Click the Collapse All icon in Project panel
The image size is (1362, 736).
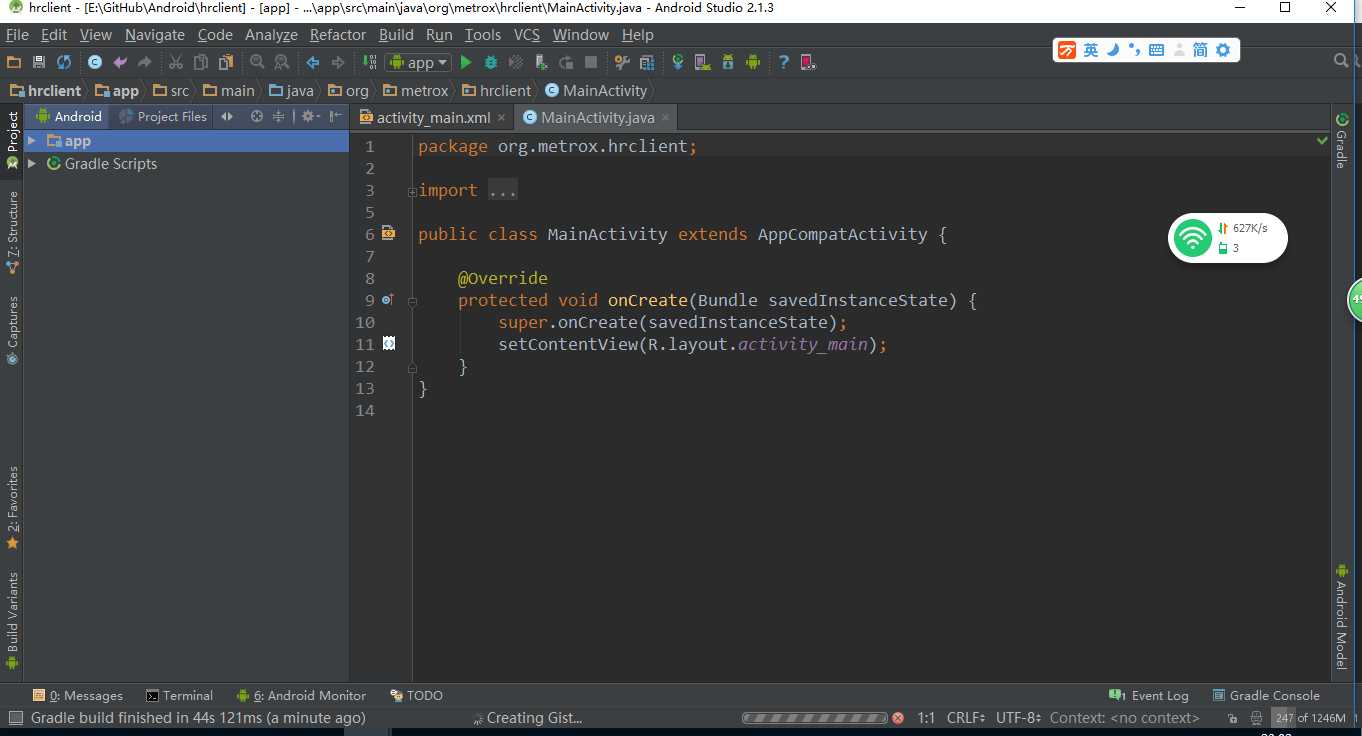tap(279, 116)
